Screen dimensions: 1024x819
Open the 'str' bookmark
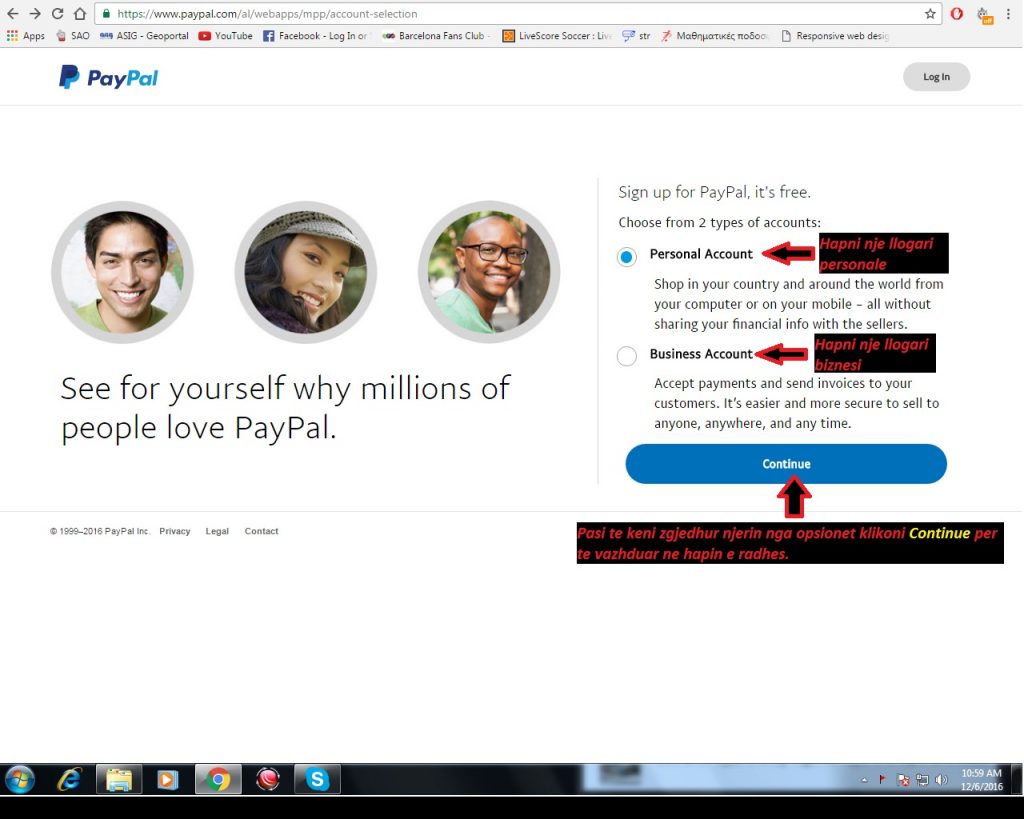[x=636, y=36]
